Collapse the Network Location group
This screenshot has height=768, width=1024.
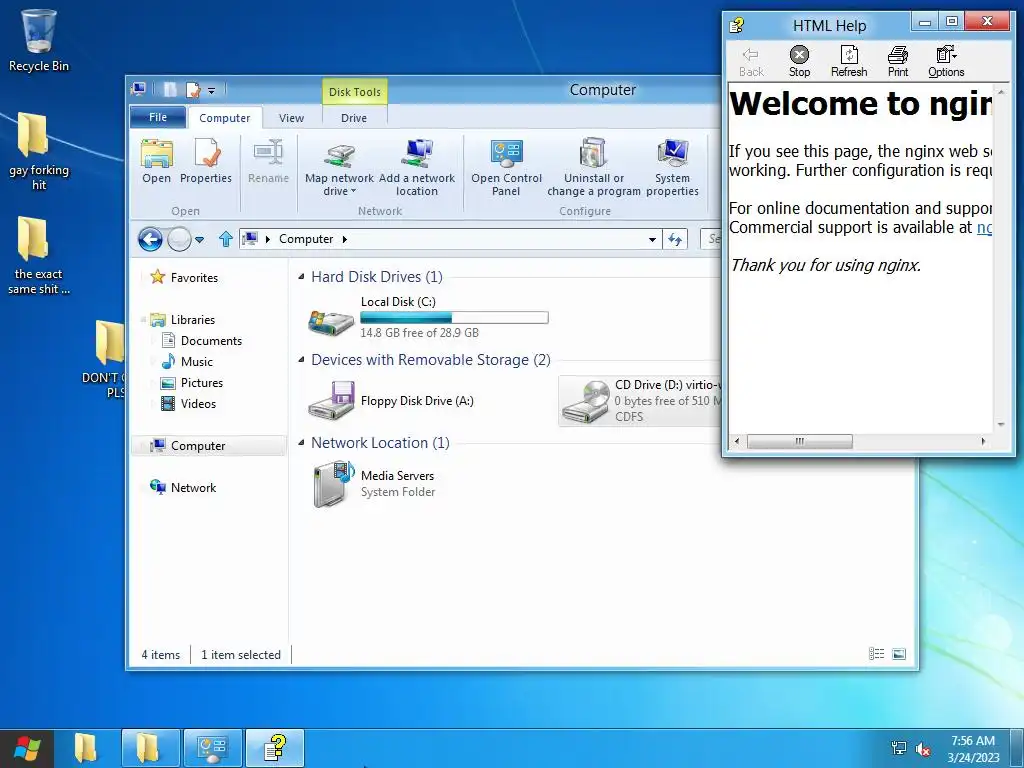point(301,443)
